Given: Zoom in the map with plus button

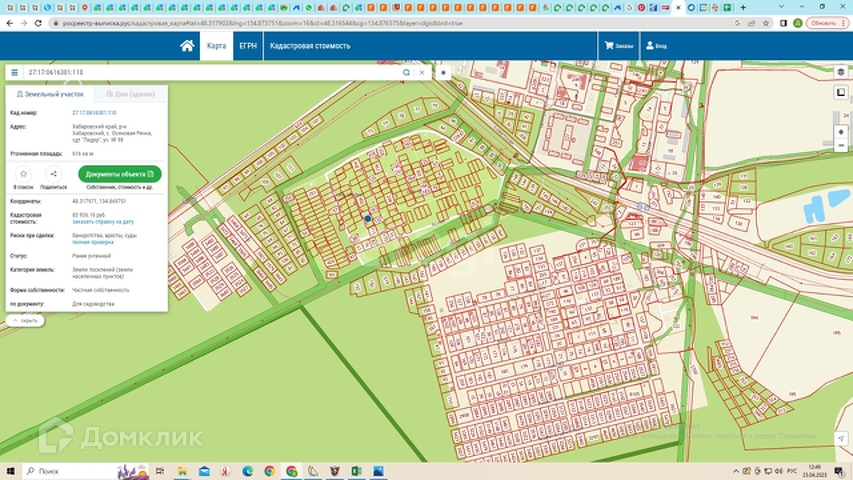Looking at the screenshot, I should coord(841,132).
